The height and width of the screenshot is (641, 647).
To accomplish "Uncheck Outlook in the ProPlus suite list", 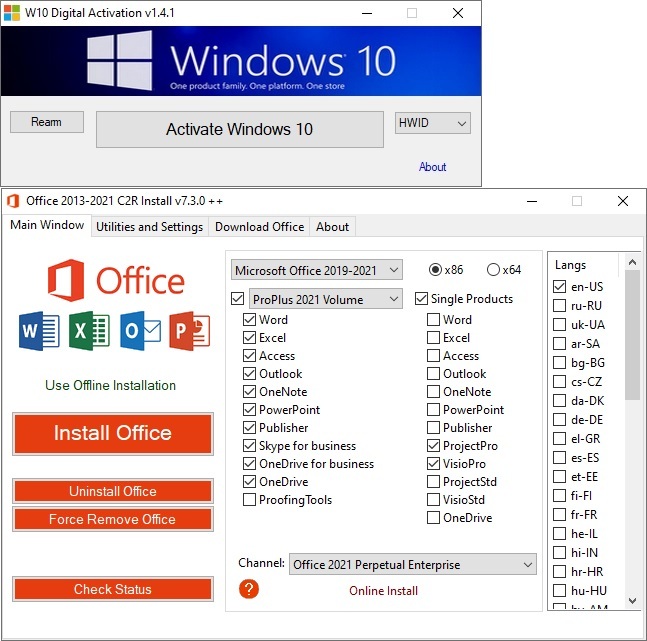I will click(x=249, y=374).
